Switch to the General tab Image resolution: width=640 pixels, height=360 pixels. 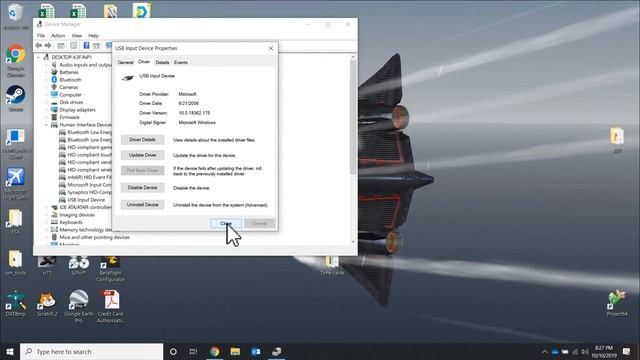pos(125,62)
